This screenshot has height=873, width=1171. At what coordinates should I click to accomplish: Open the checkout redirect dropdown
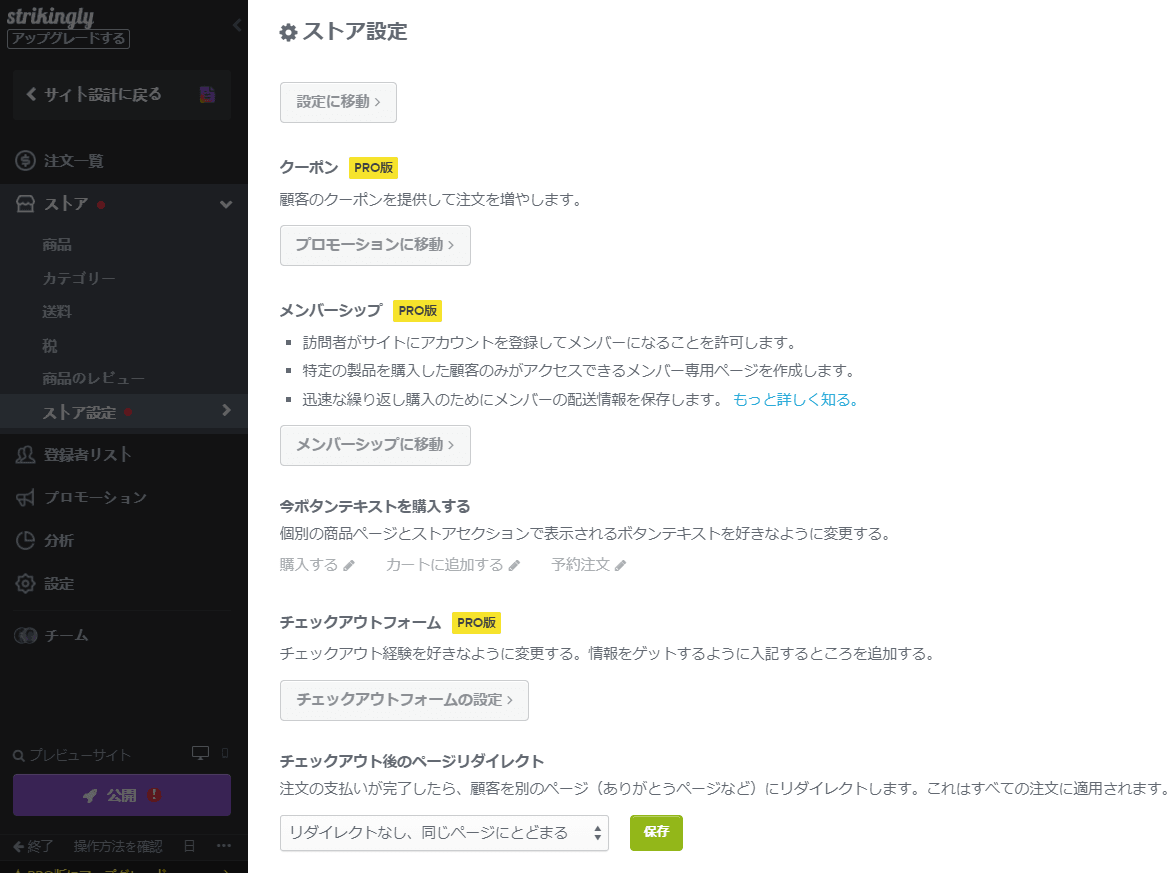click(x=444, y=832)
